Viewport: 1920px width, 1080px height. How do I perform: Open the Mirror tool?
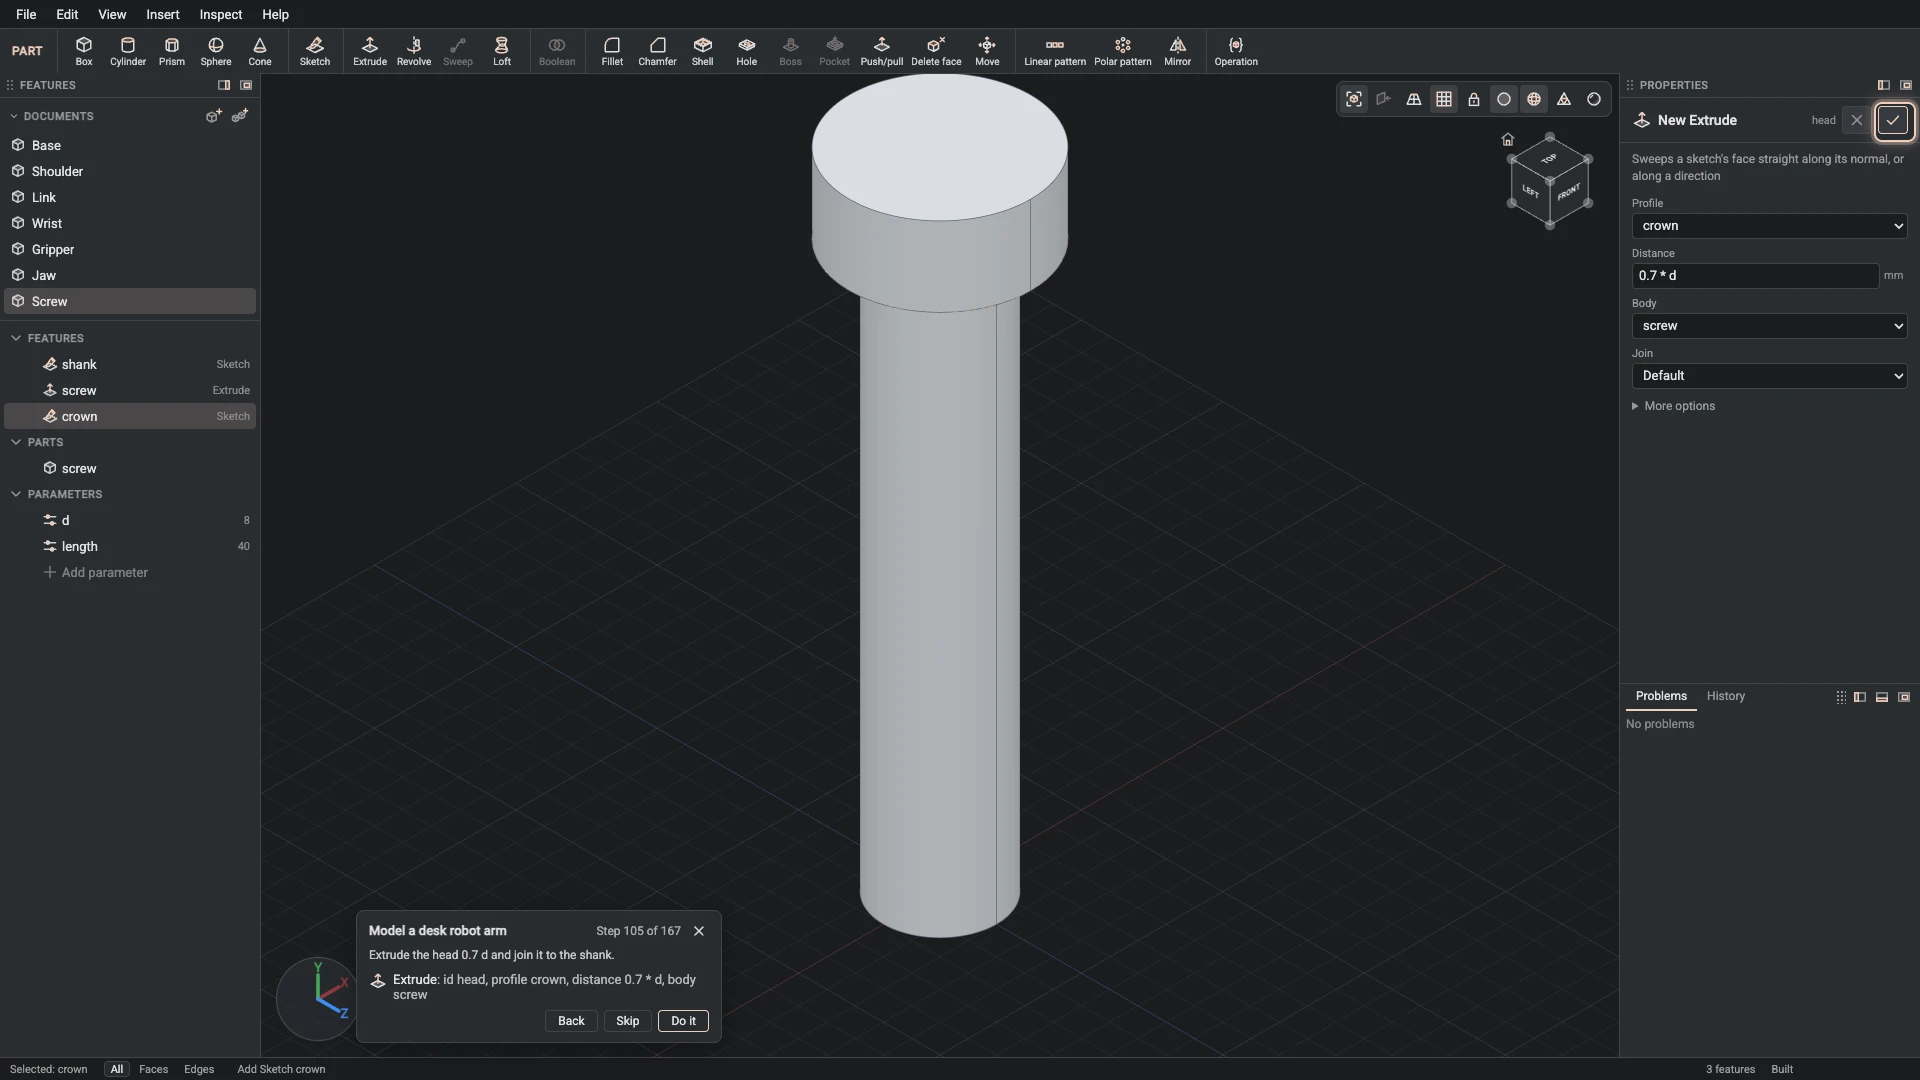tap(1178, 51)
